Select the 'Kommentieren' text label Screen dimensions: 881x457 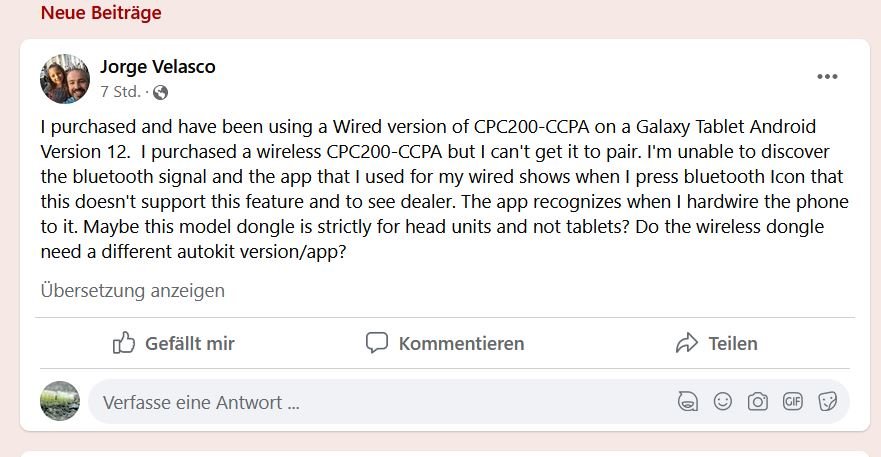coord(461,344)
